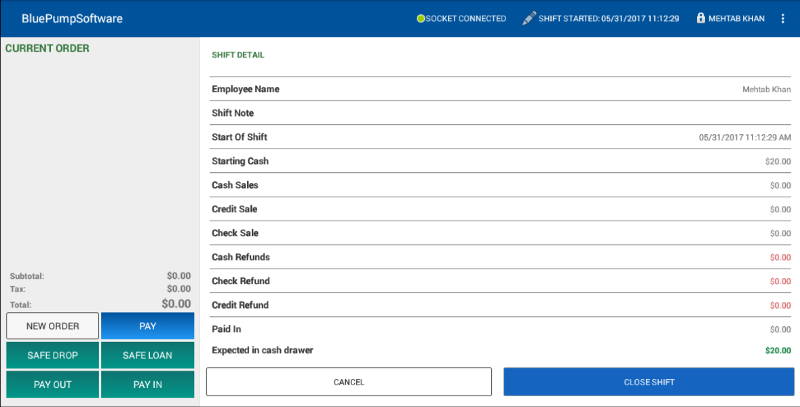Click the Check Sale $0.00 value
The width and height of the screenshot is (800, 407).
pyautogui.click(x=780, y=233)
